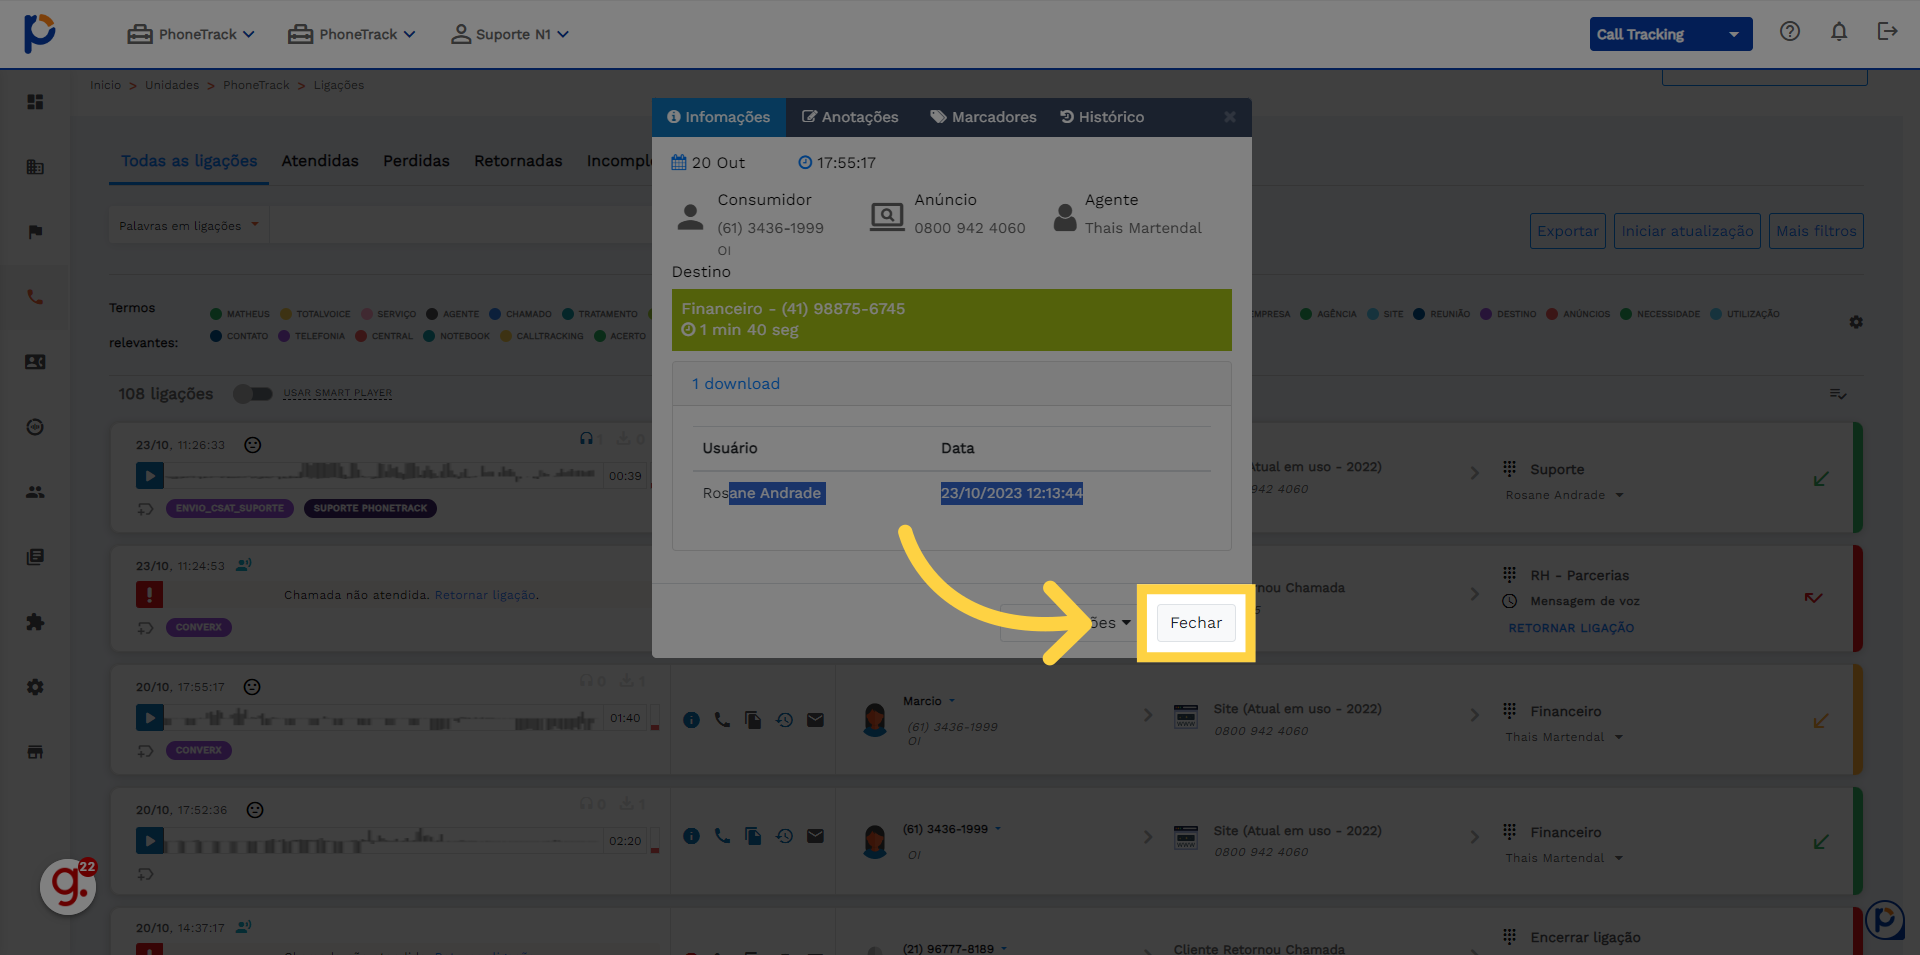The image size is (1920, 955).
Task: Select Todas as ligações tab
Action: pos(189,161)
